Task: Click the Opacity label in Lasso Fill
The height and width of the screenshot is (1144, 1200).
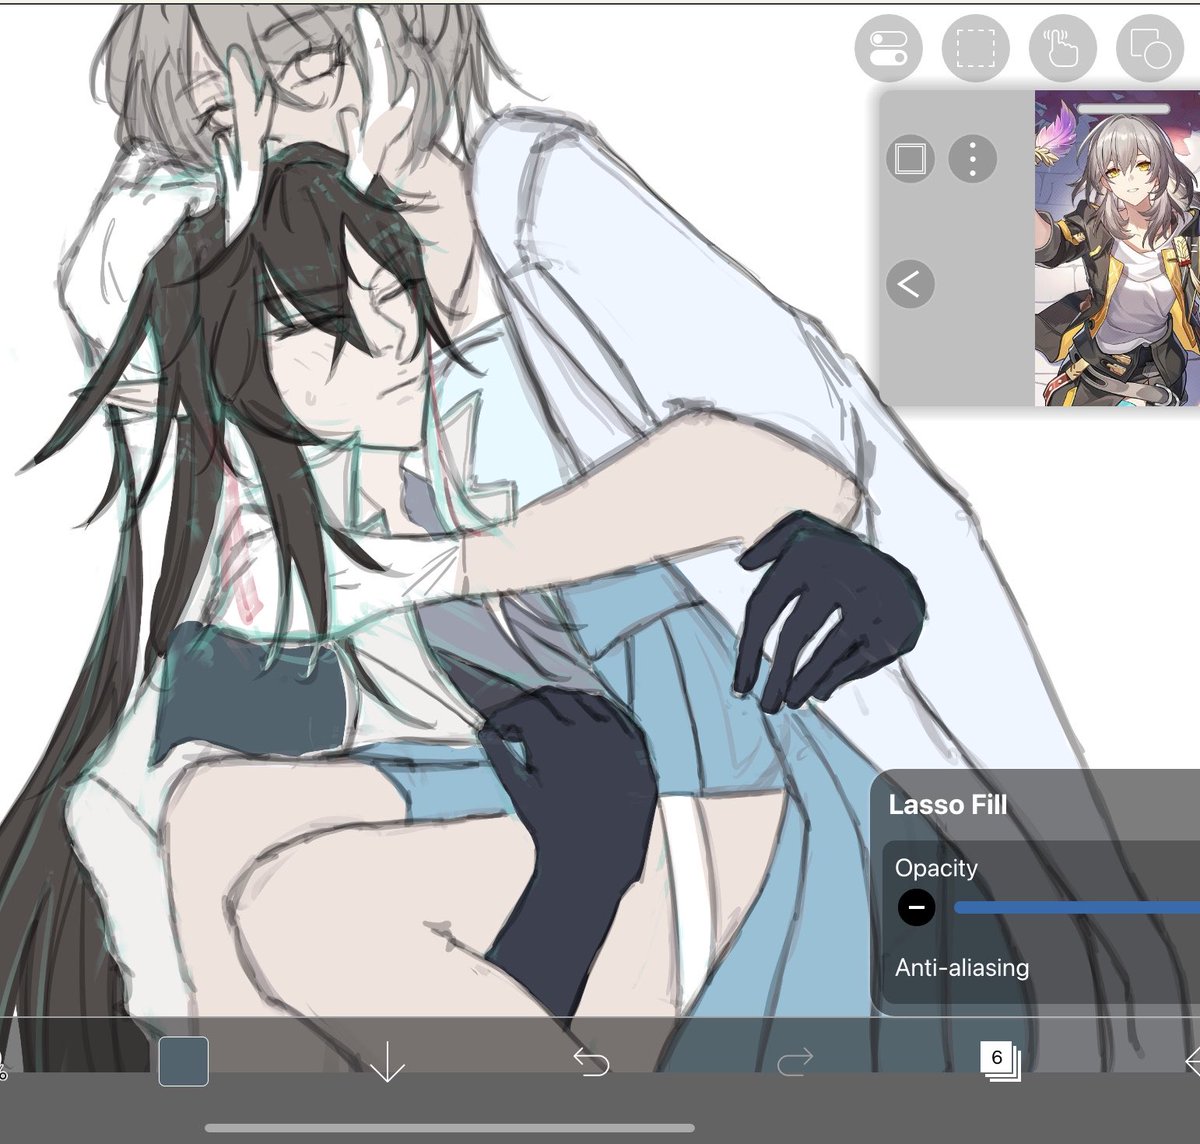Action: [936, 868]
